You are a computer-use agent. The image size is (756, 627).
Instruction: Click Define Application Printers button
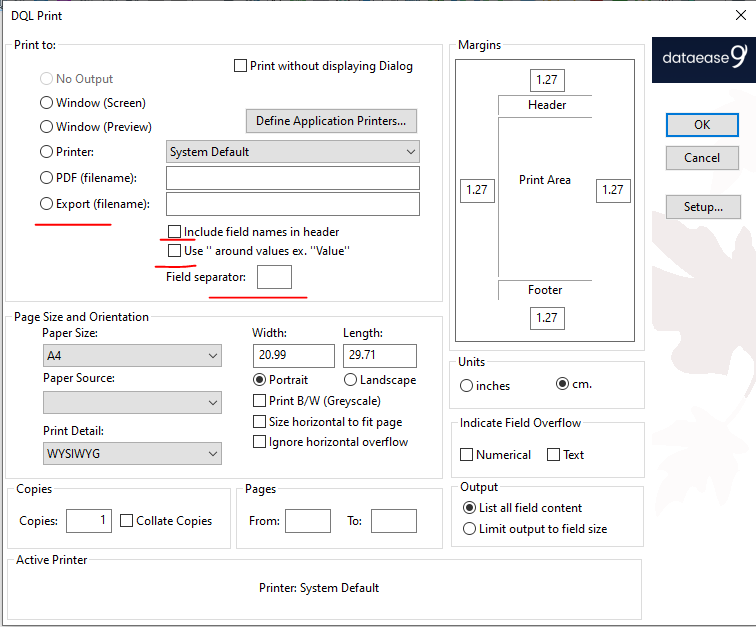coord(331,121)
